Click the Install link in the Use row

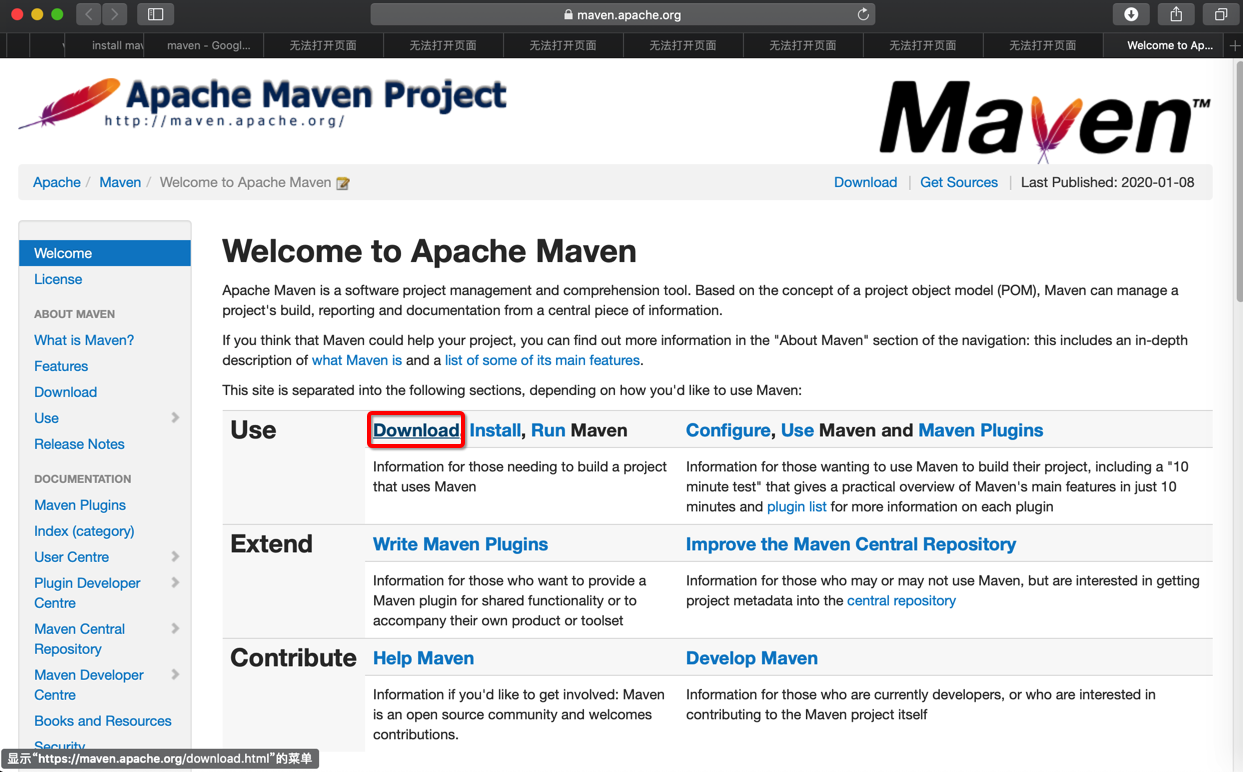tap(495, 430)
